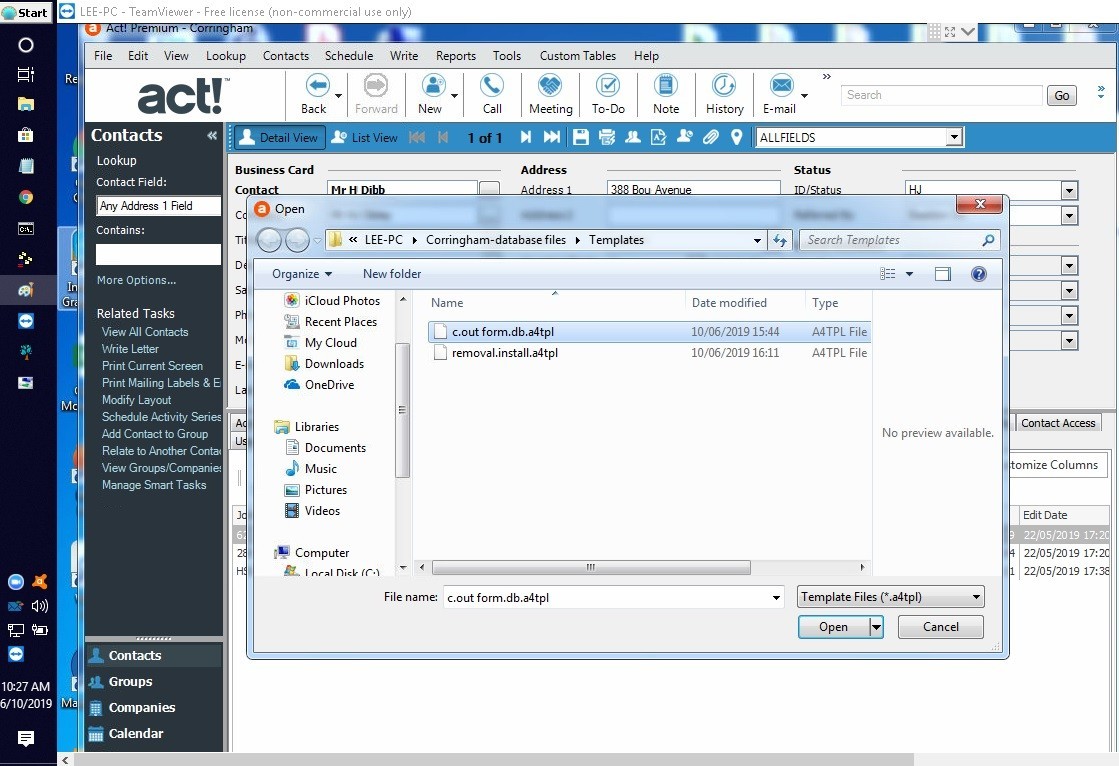This screenshot has width=1119, height=766.
Task: Jump to last record arrow
Action: point(552,137)
